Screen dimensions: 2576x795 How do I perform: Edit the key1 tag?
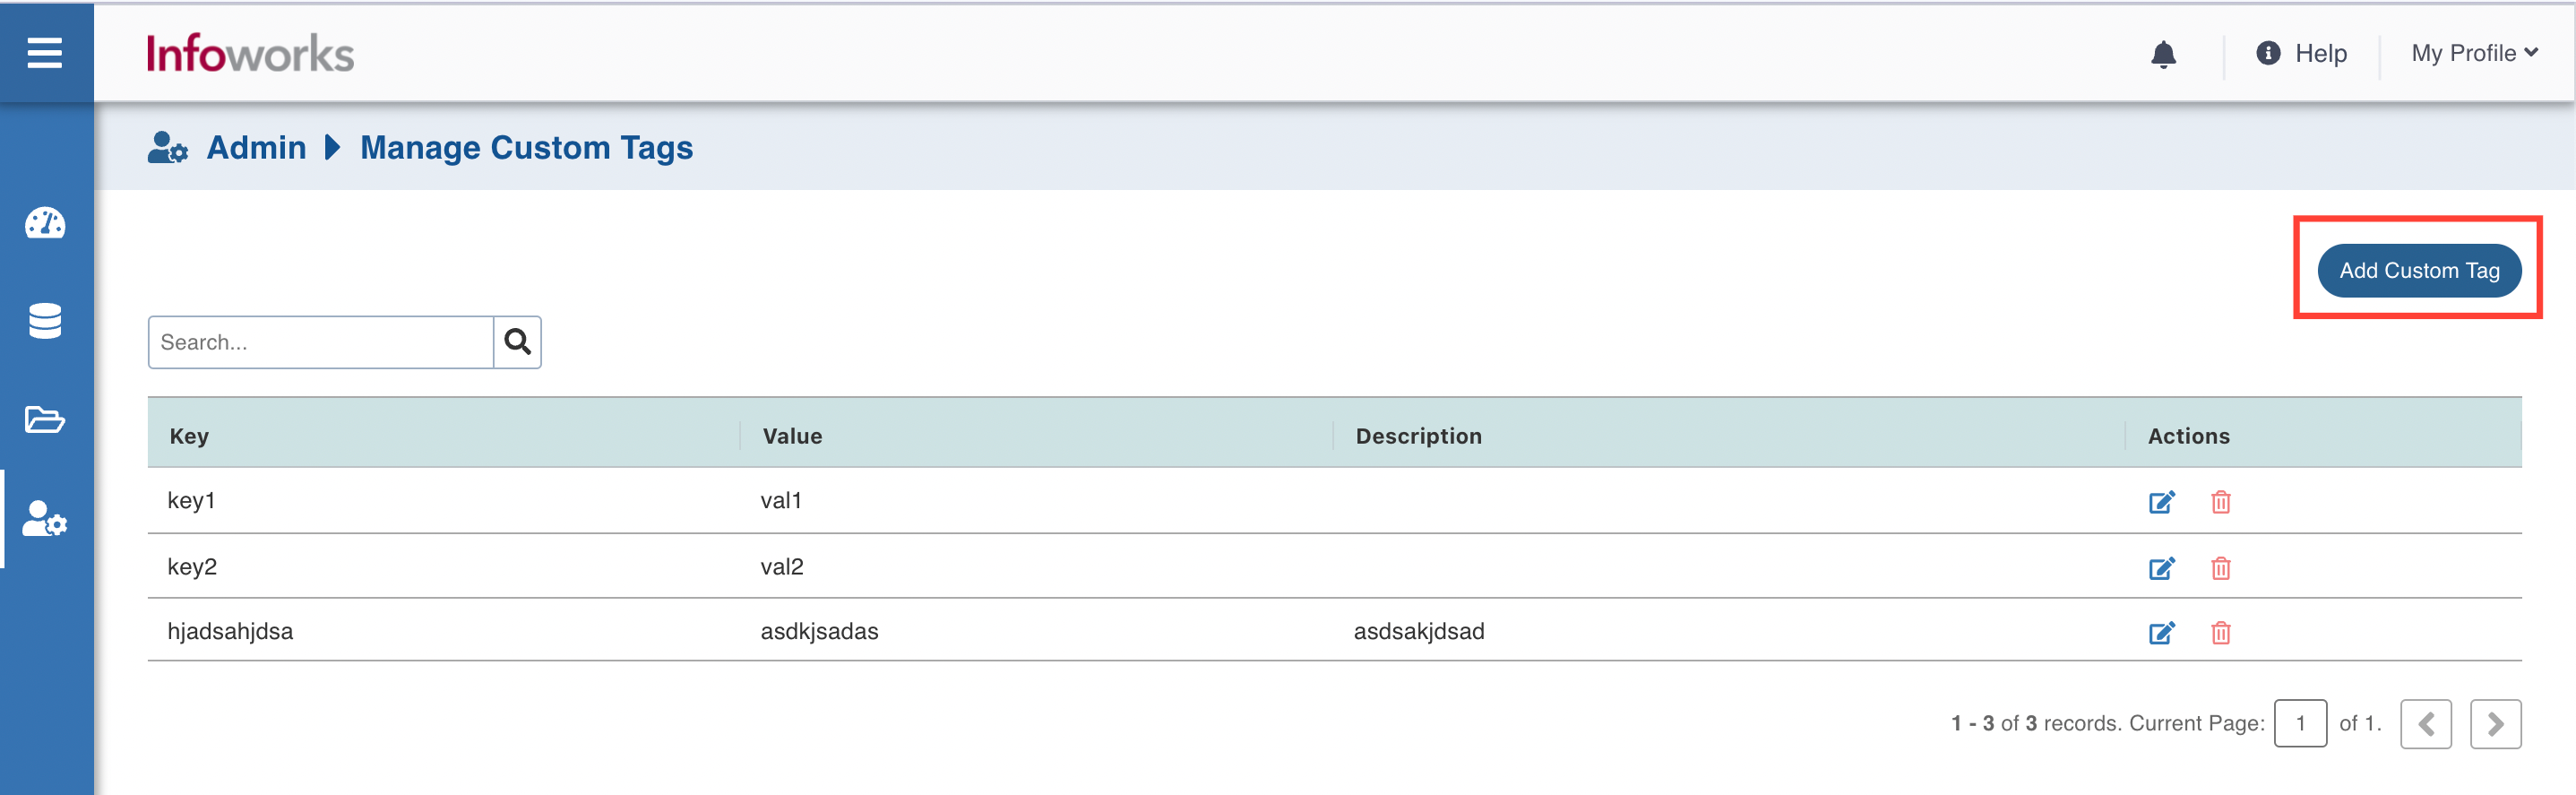click(x=2162, y=501)
